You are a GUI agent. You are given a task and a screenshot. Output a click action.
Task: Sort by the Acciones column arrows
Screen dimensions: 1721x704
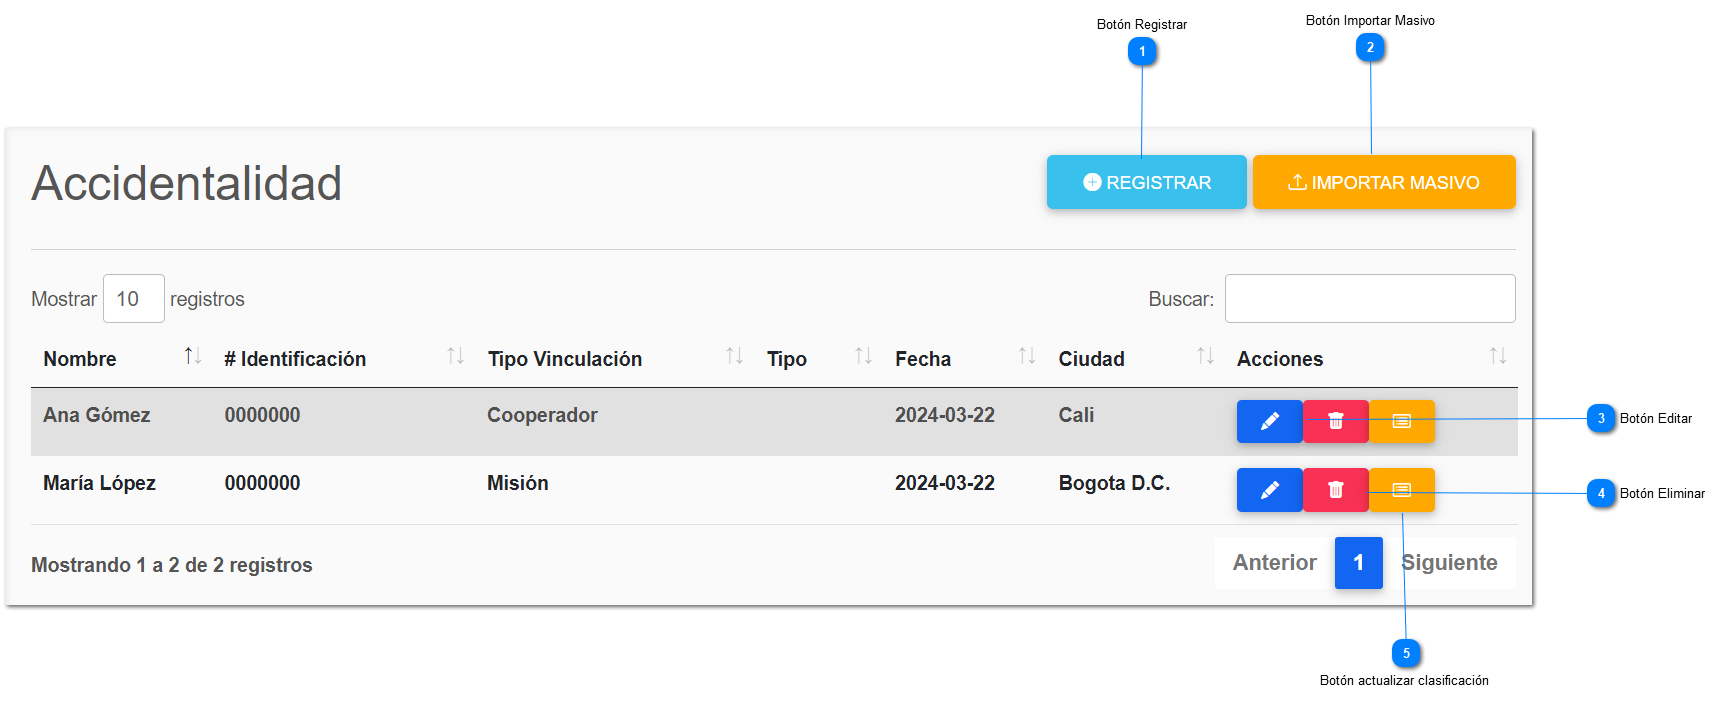[x=1497, y=356]
